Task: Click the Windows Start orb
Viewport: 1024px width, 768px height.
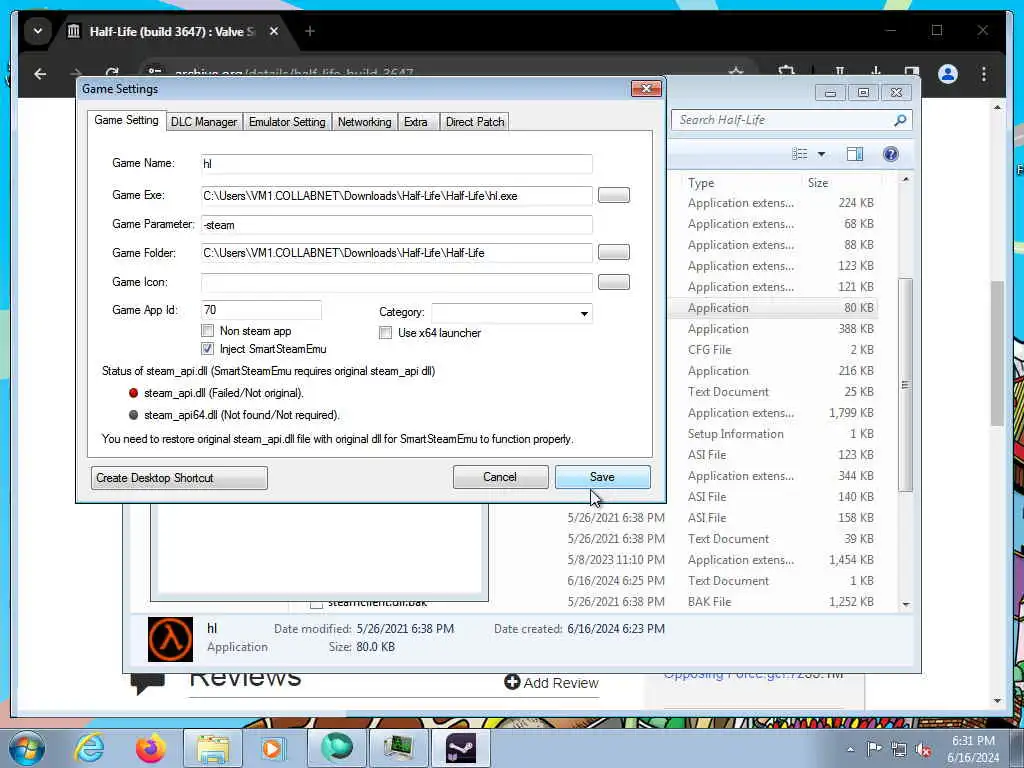Action: click(x=27, y=748)
